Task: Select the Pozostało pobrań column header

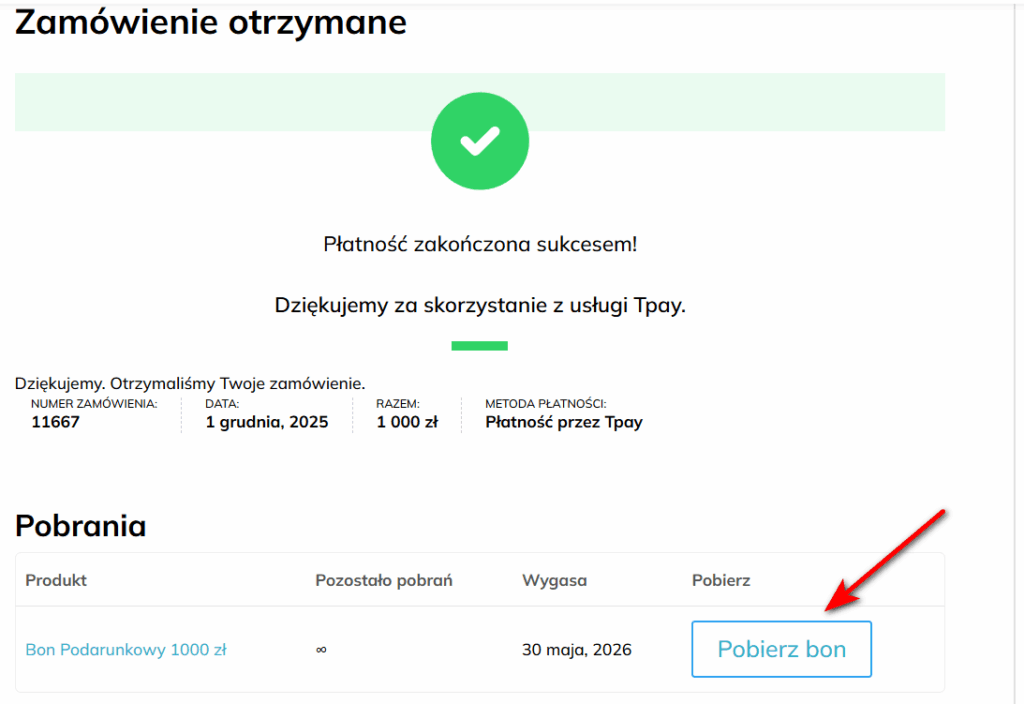Action: tap(384, 580)
